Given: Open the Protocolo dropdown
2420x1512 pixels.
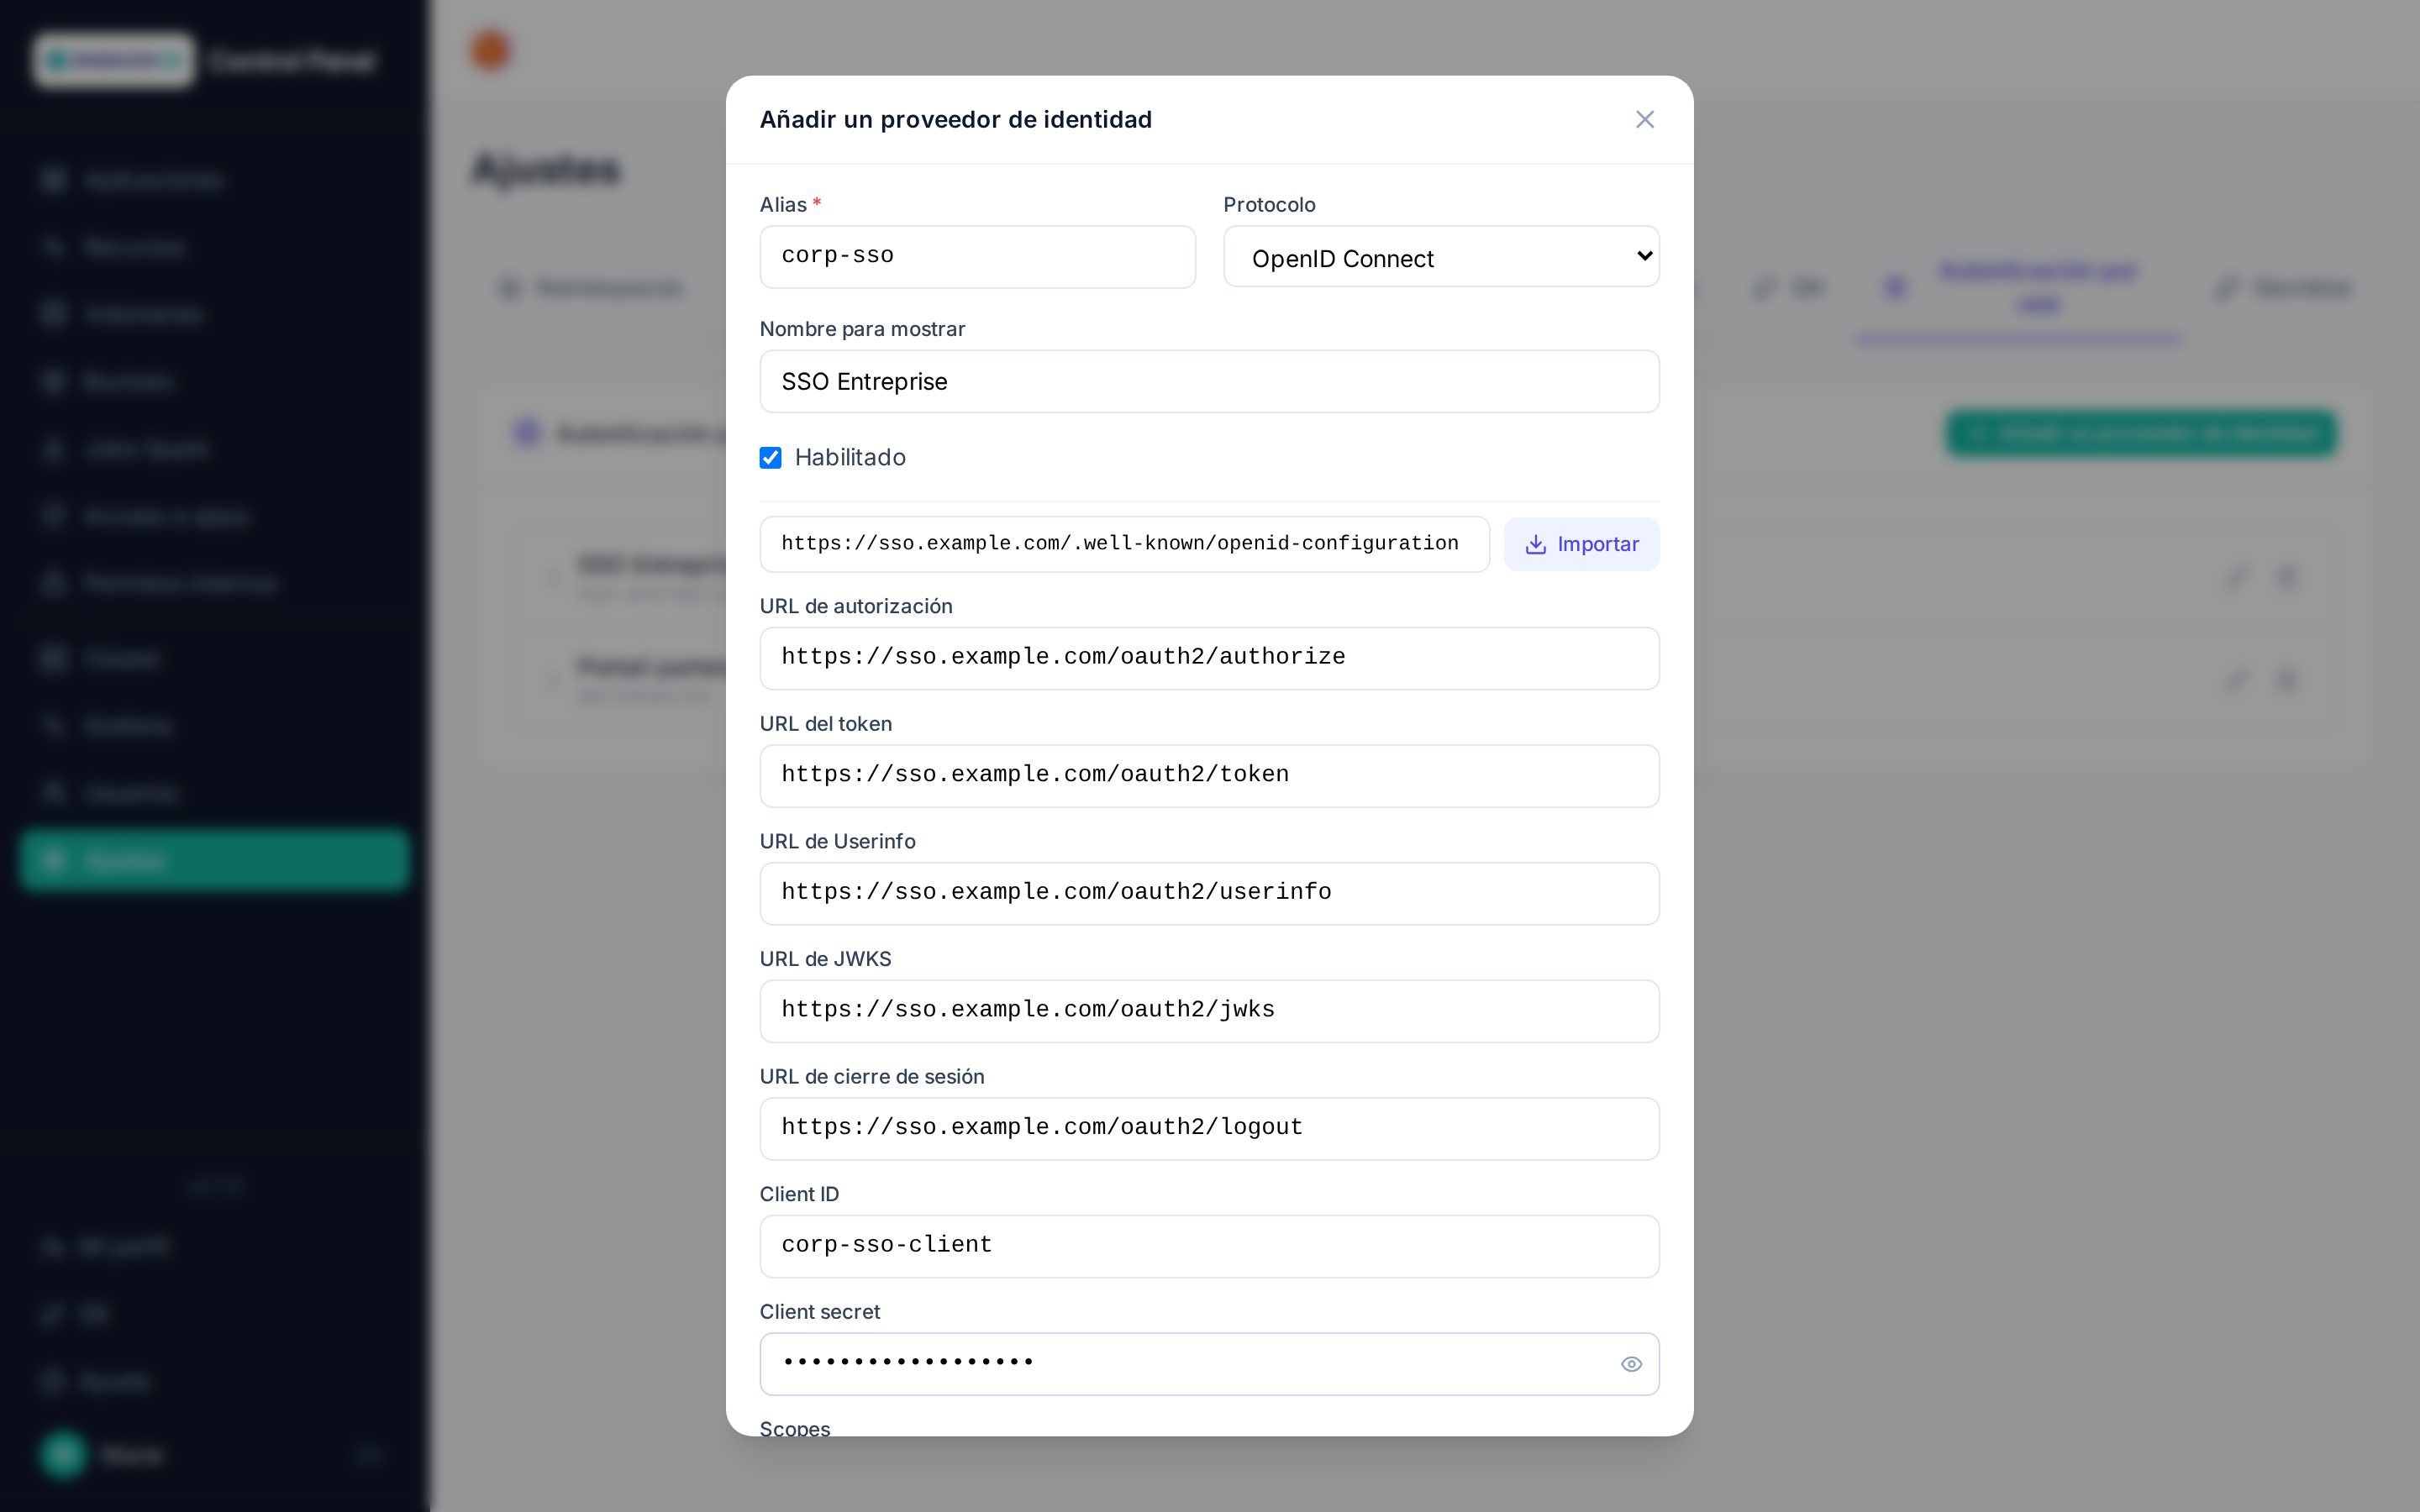Looking at the screenshot, I should 1441,257.
